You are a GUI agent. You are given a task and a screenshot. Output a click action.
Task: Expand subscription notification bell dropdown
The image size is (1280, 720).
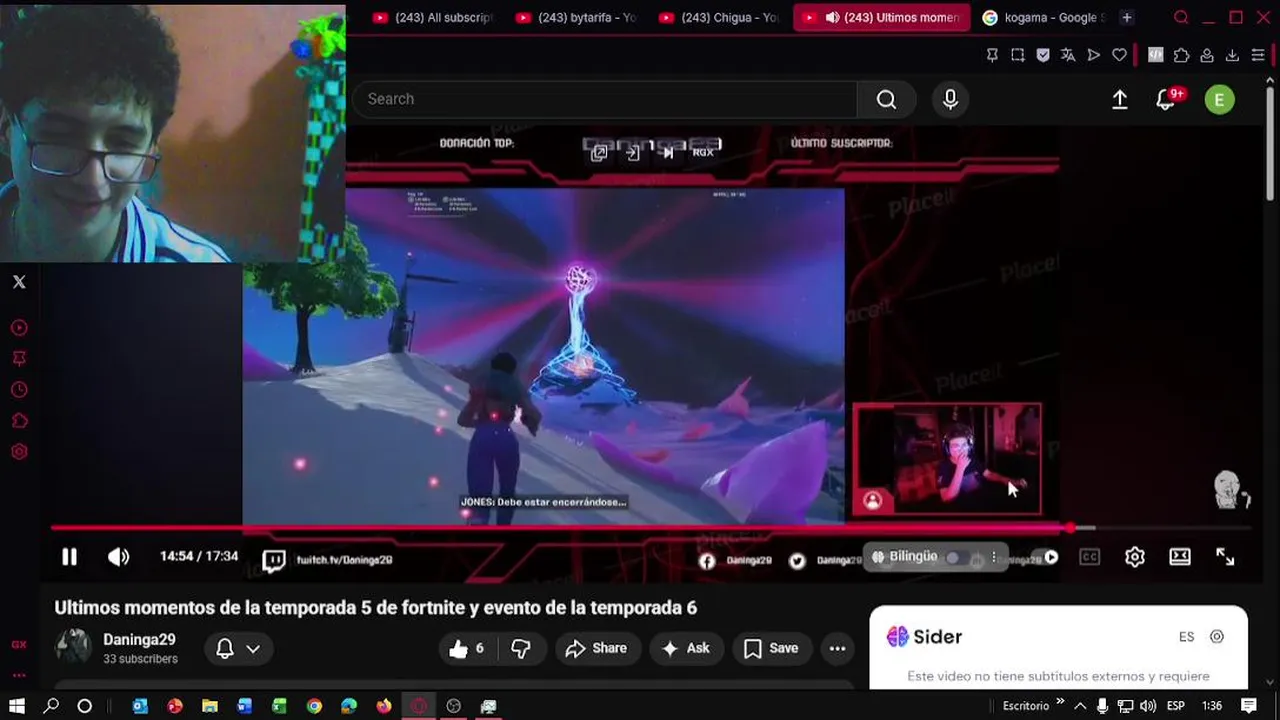[238, 648]
